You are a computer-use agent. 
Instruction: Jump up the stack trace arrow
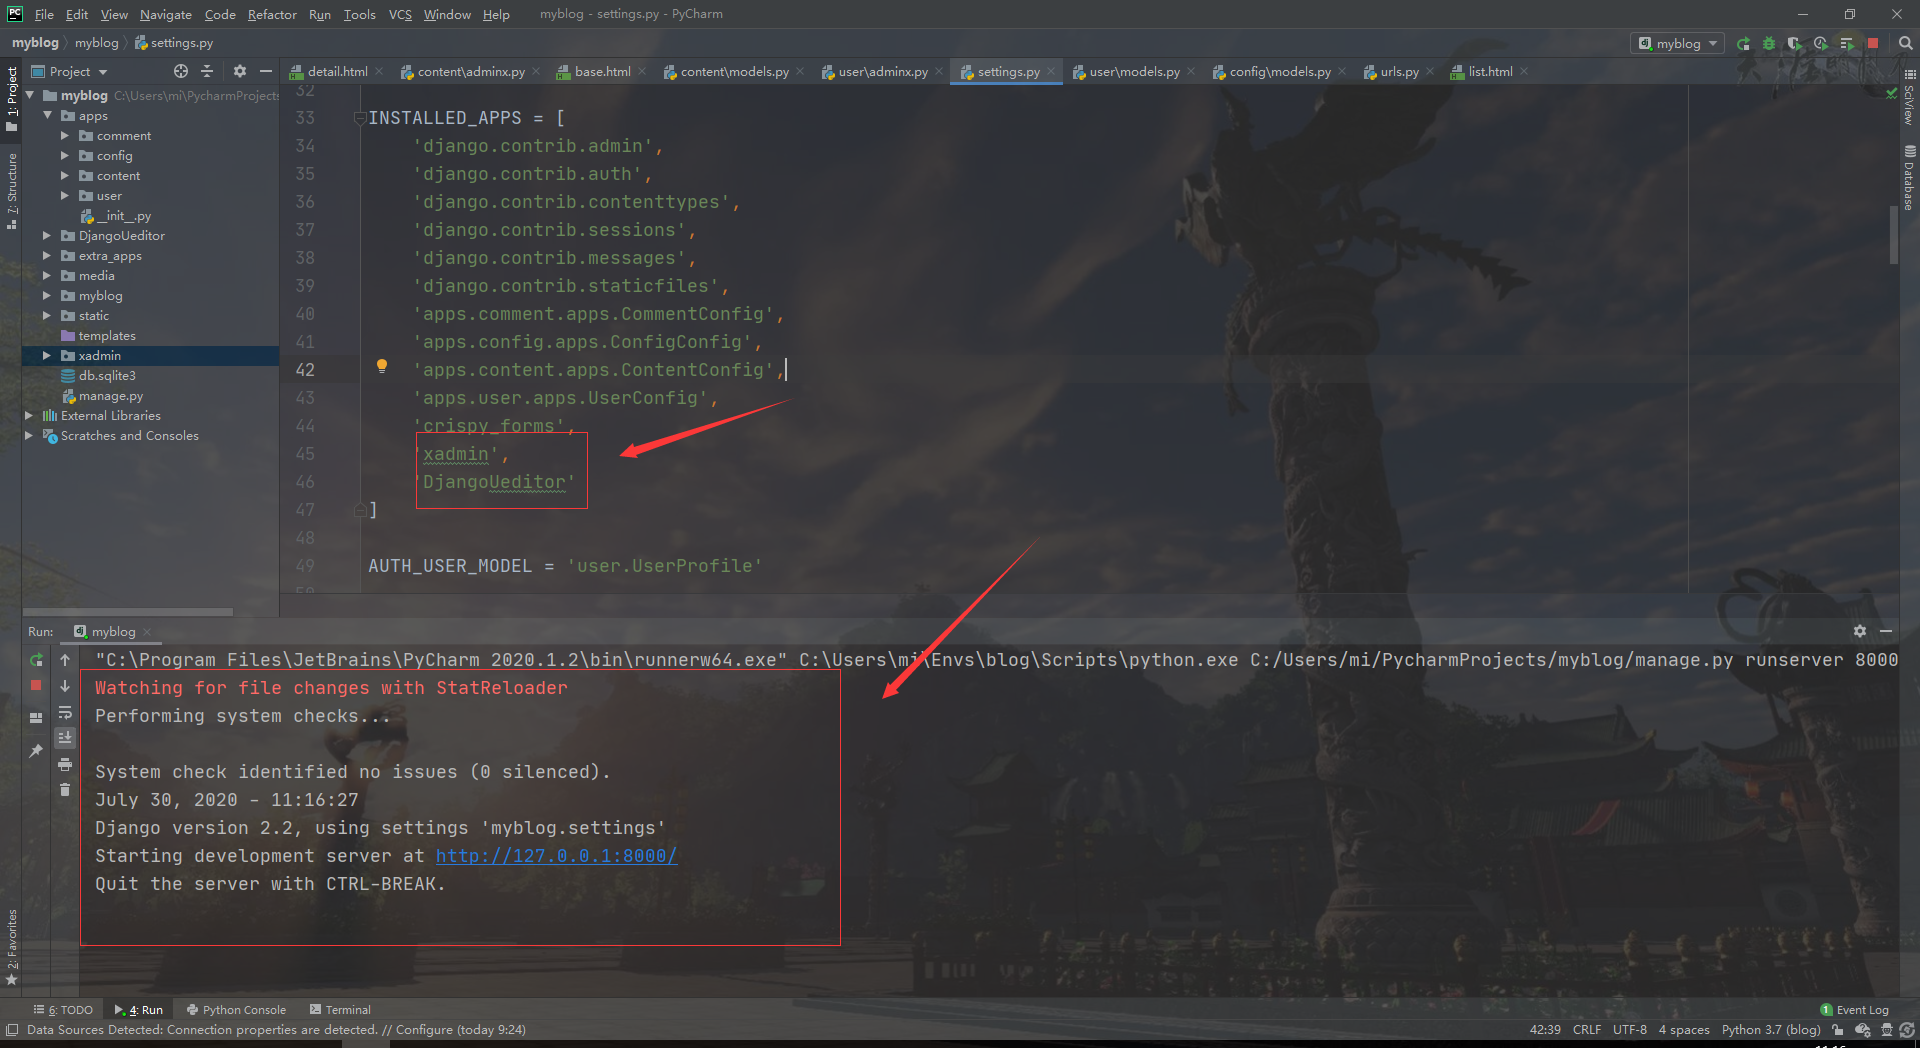coord(65,660)
